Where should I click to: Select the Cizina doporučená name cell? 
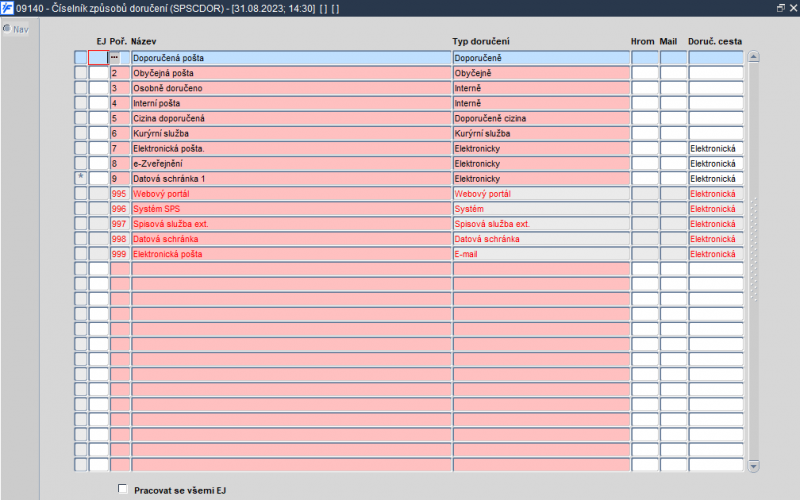pos(291,118)
